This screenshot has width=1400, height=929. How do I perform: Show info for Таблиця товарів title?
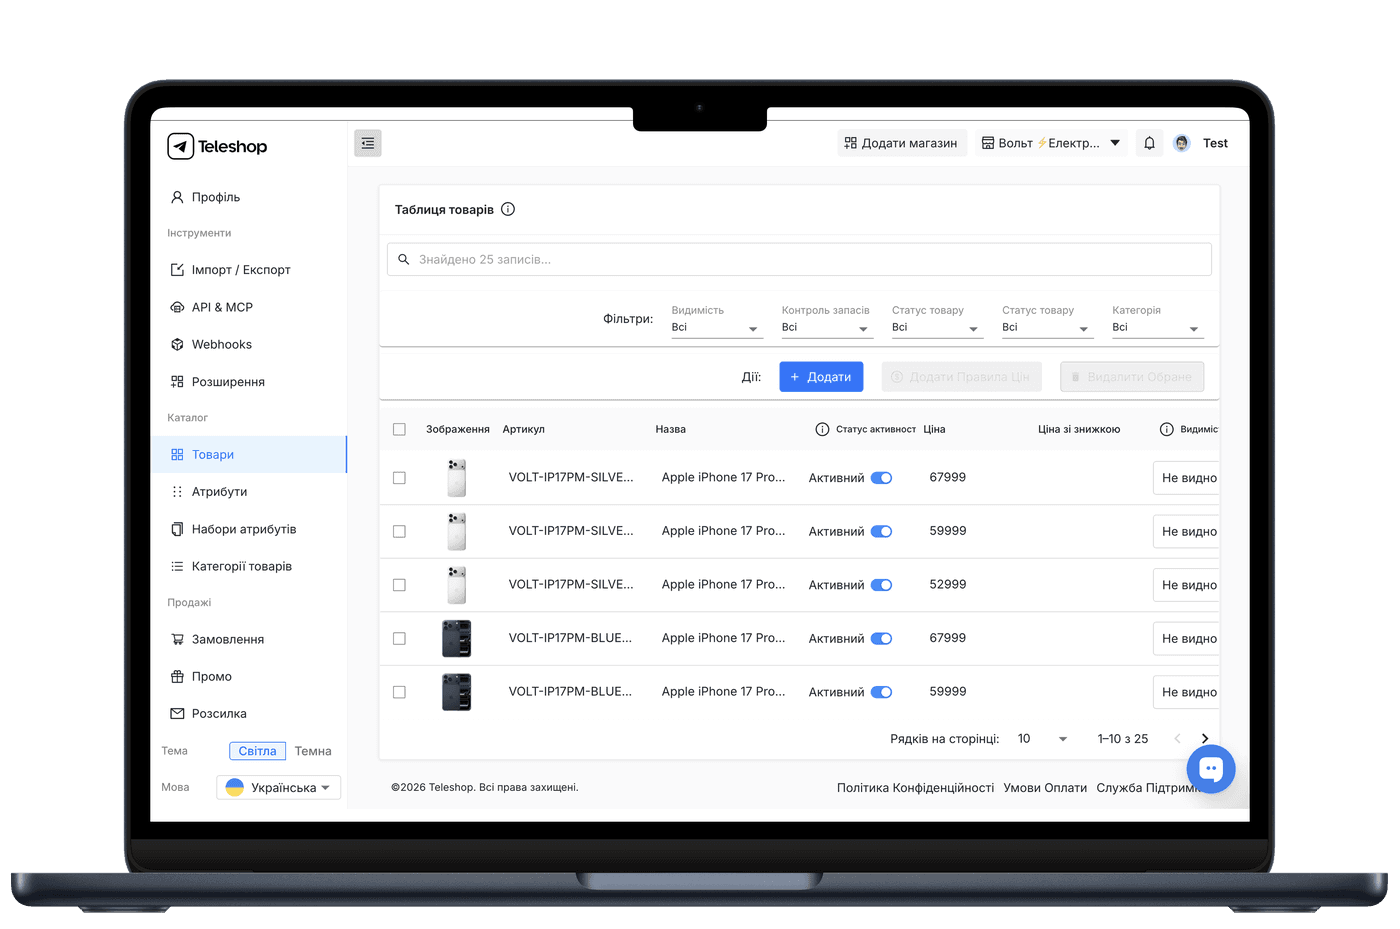coord(508,209)
